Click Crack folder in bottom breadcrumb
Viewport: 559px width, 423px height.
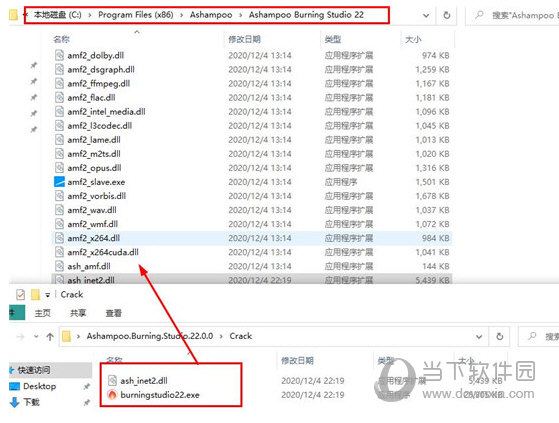click(241, 336)
